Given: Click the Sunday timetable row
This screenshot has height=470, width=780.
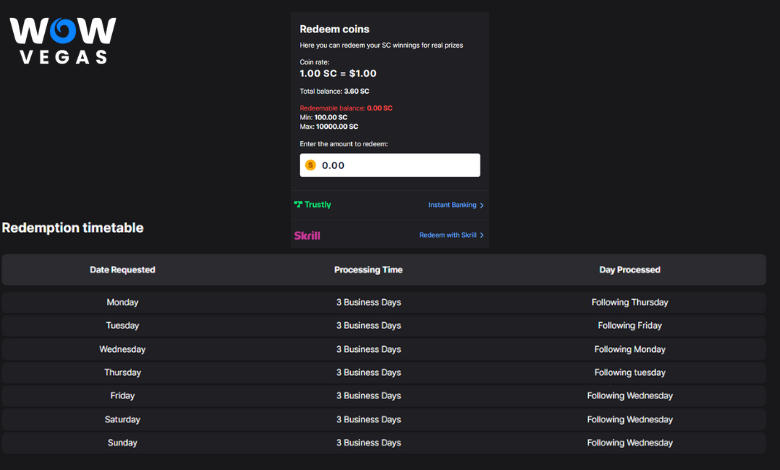Looking at the screenshot, I should click(384, 443).
